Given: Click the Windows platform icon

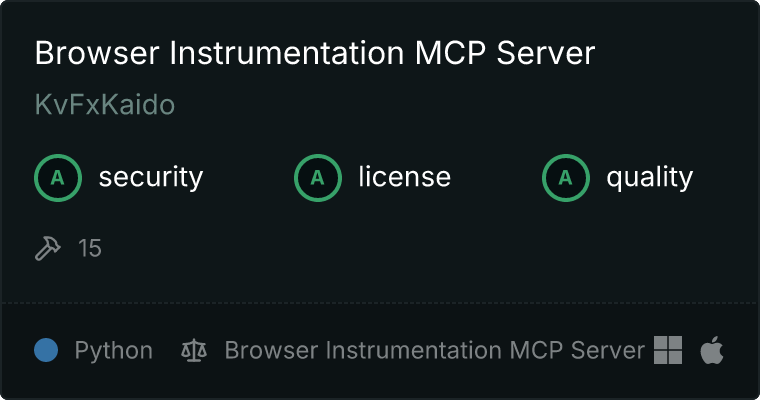Looking at the screenshot, I should [x=668, y=350].
